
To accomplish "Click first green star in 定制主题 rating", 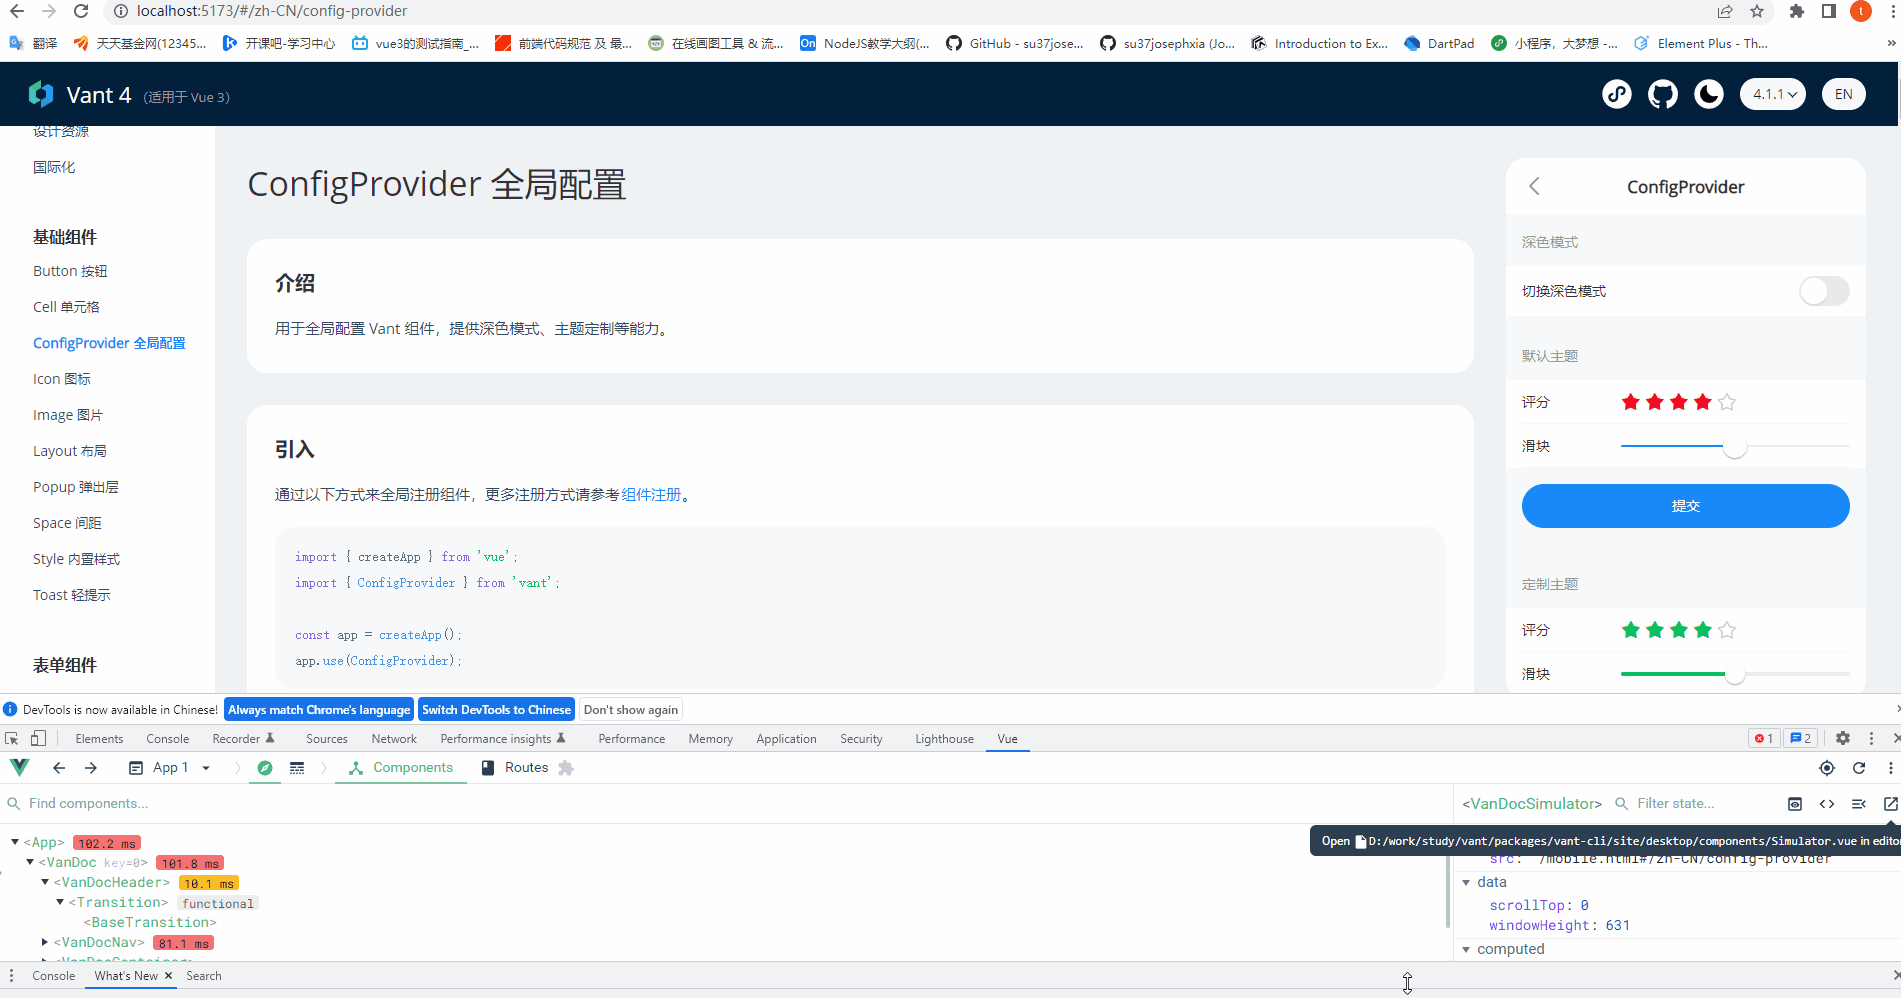I will coord(1631,630).
